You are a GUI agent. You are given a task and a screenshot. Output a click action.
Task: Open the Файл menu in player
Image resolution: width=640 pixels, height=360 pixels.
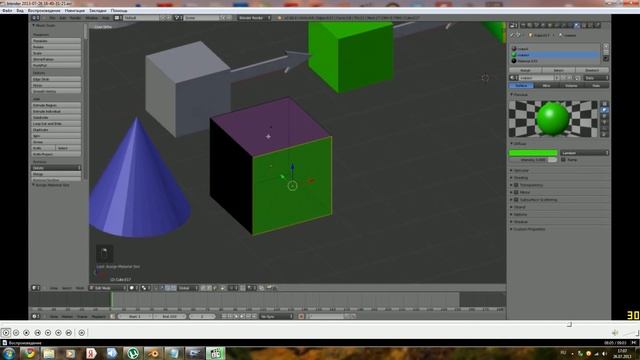pyautogui.click(x=7, y=11)
